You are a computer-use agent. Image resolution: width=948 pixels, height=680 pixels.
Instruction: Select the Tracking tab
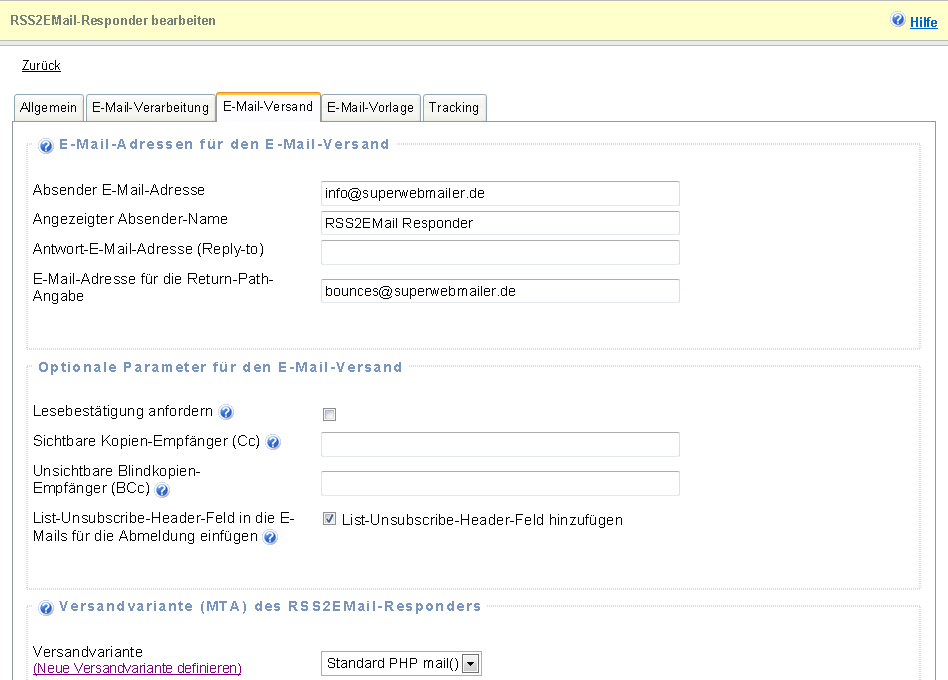[x=454, y=108]
